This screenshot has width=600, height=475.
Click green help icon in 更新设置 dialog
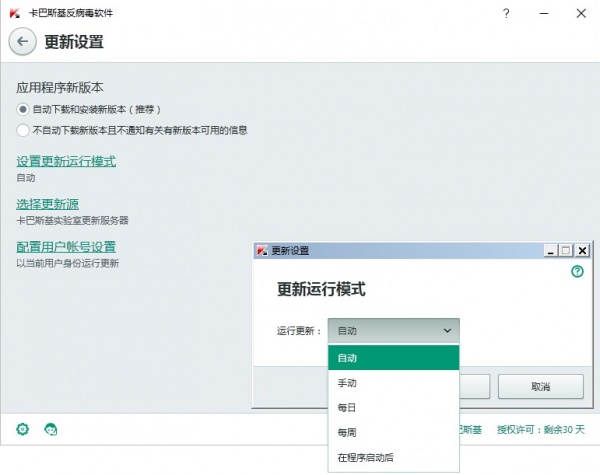[577, 271]
